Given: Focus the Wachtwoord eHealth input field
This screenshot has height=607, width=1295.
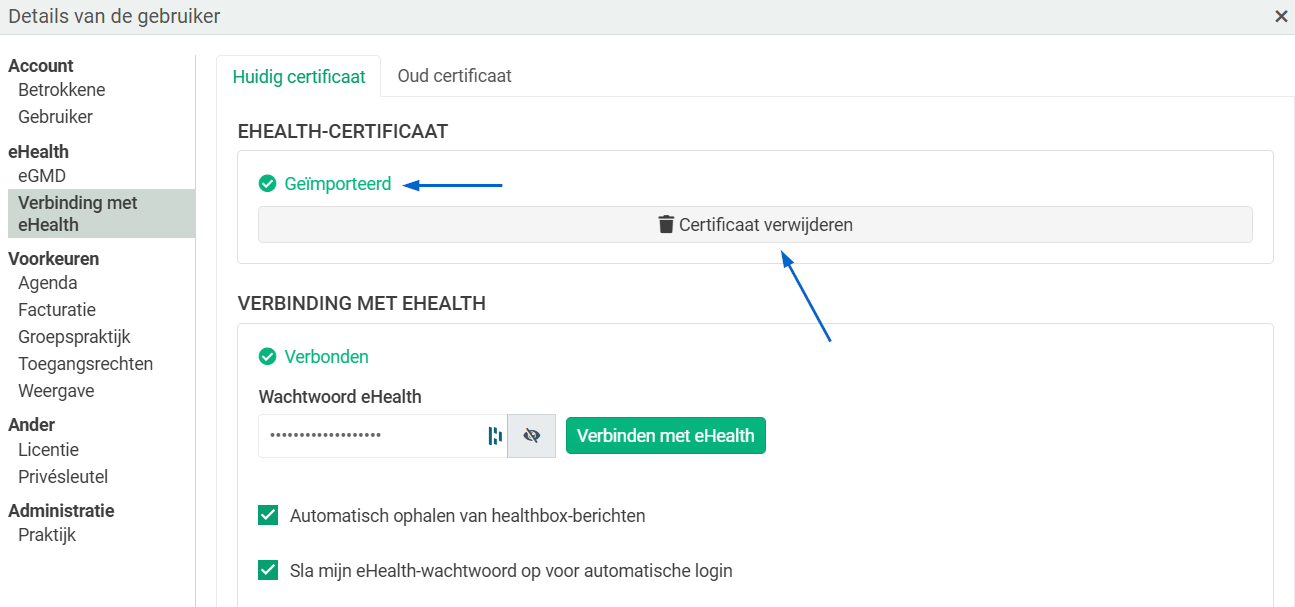Looking at the screenshot, I should pos(372,436).
